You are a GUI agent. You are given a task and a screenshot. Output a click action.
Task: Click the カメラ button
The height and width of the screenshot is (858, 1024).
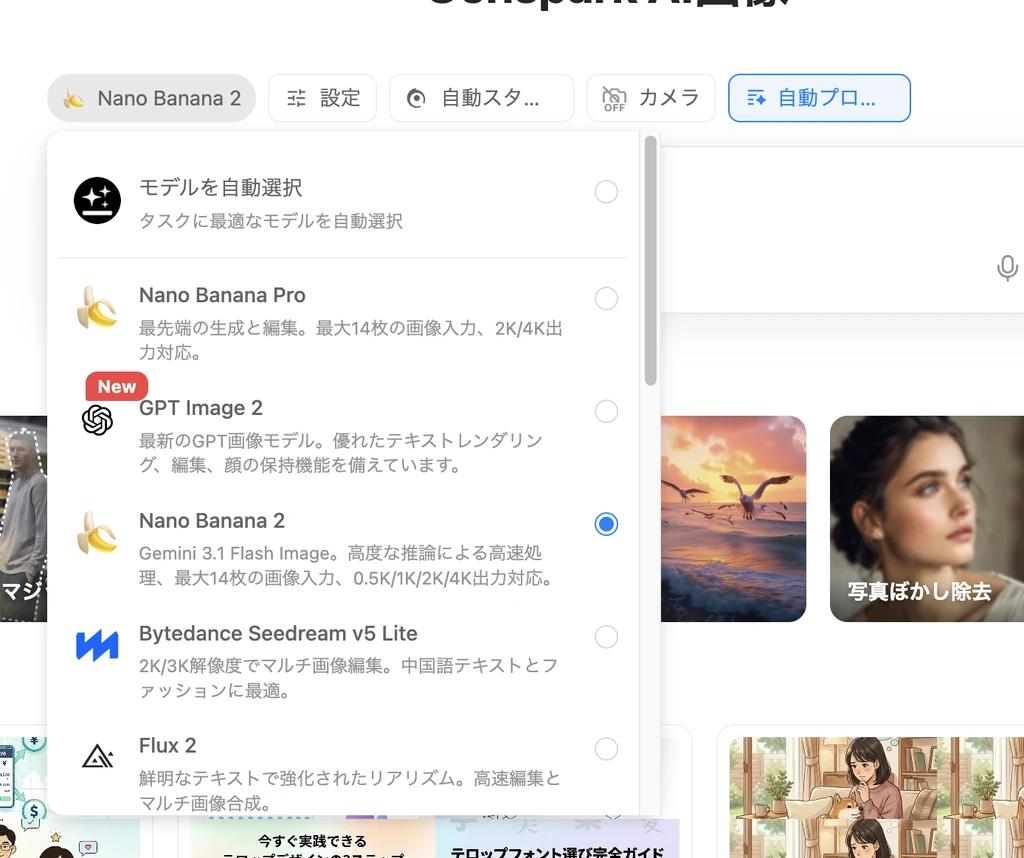(651, 98)
